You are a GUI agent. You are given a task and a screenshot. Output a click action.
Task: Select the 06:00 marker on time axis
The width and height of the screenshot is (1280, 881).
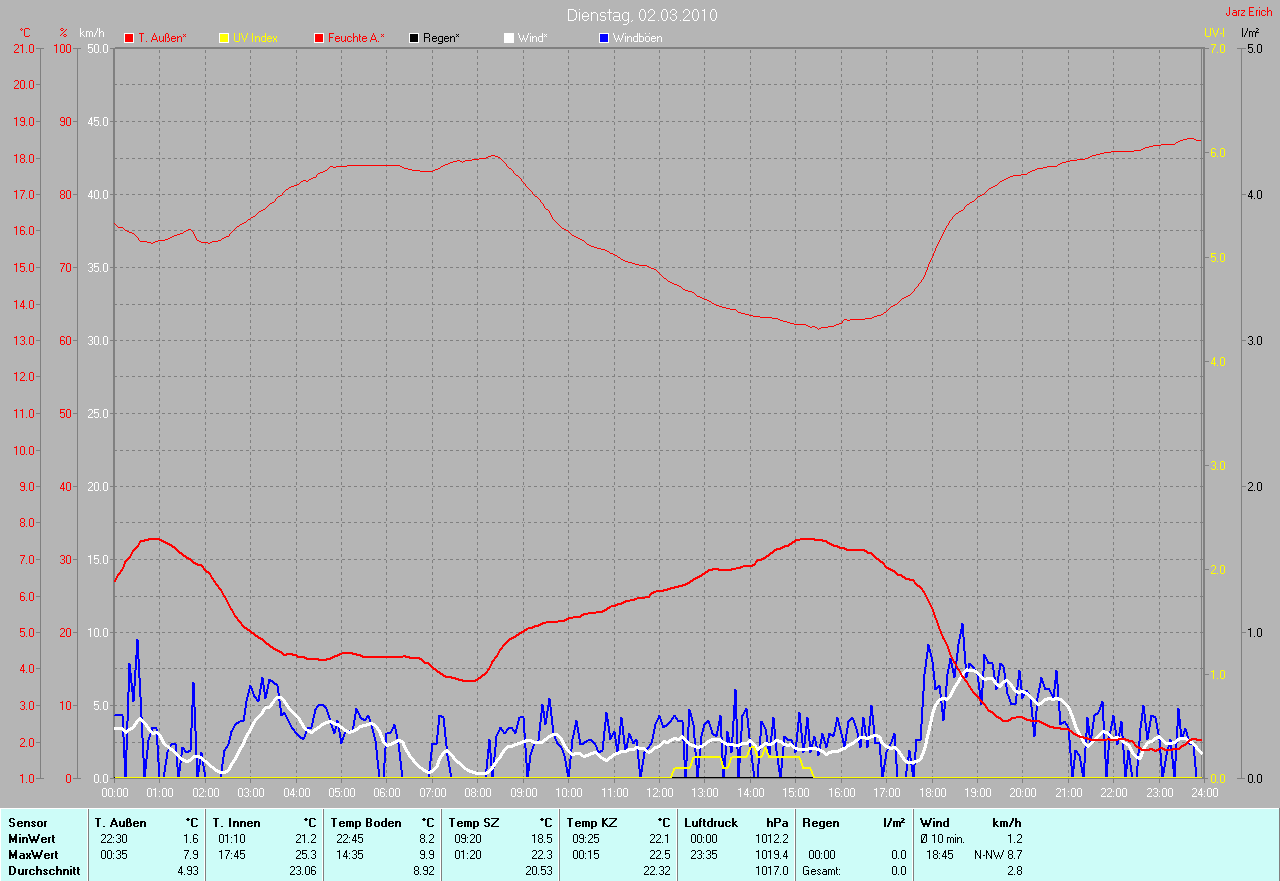point(387,793)
